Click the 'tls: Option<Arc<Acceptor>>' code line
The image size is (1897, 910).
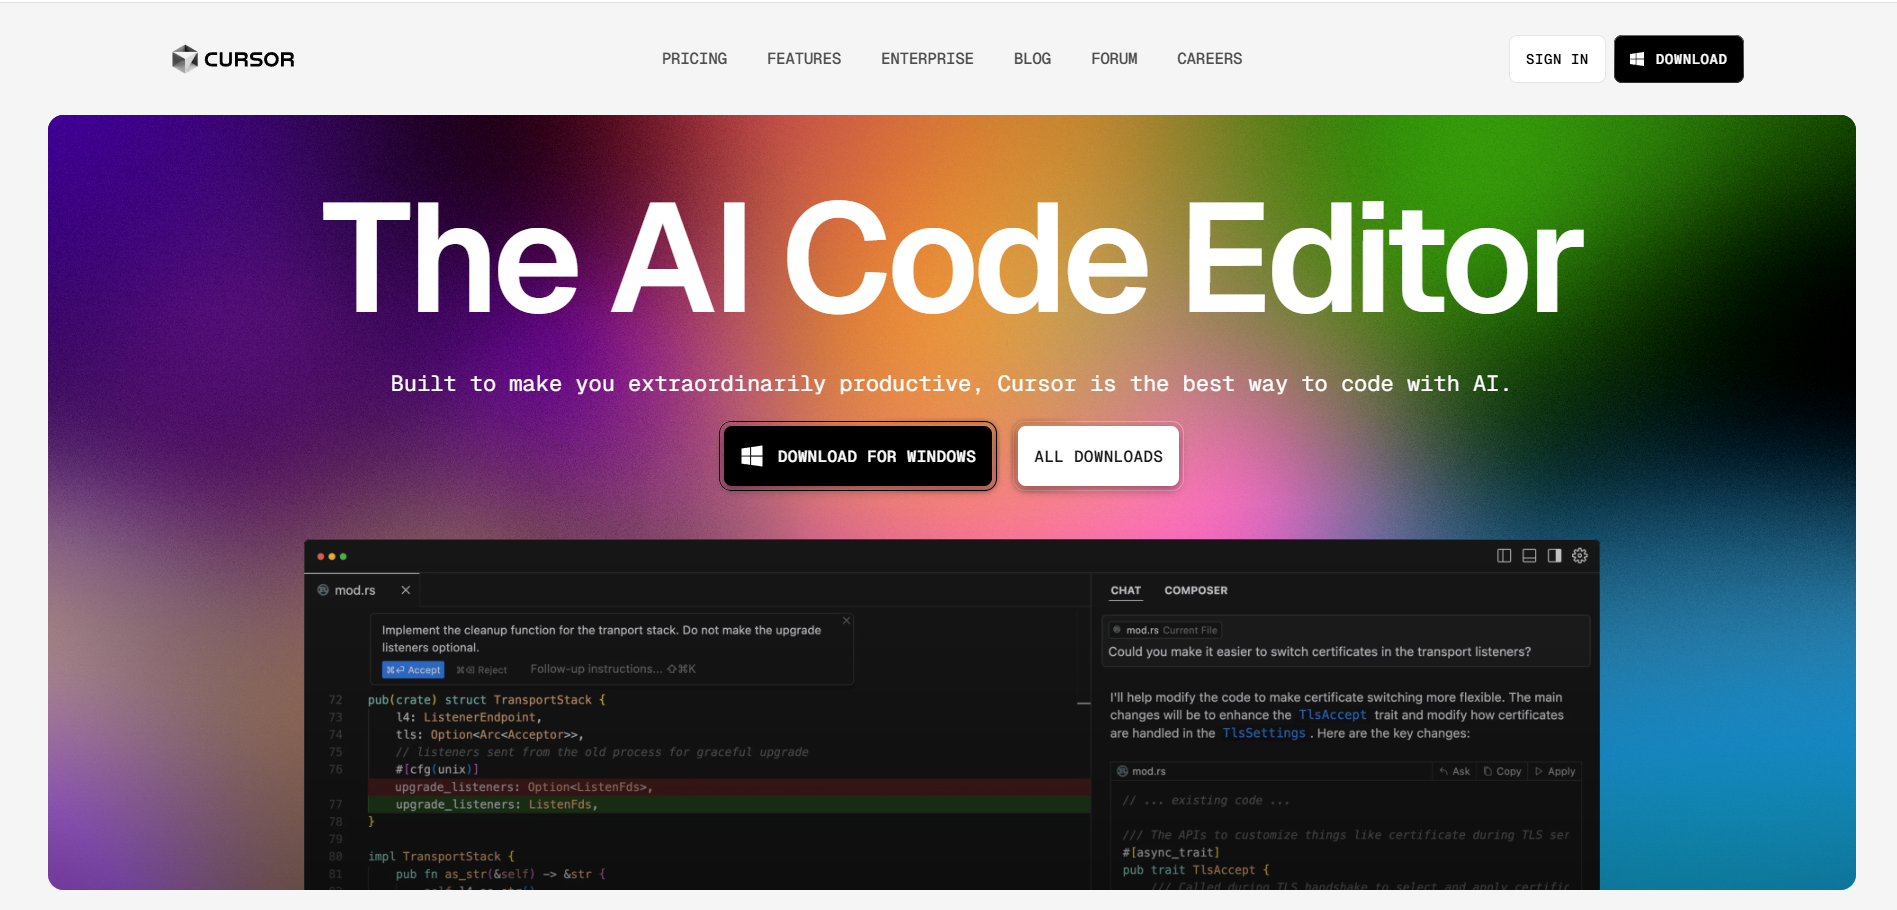[490, 735]
